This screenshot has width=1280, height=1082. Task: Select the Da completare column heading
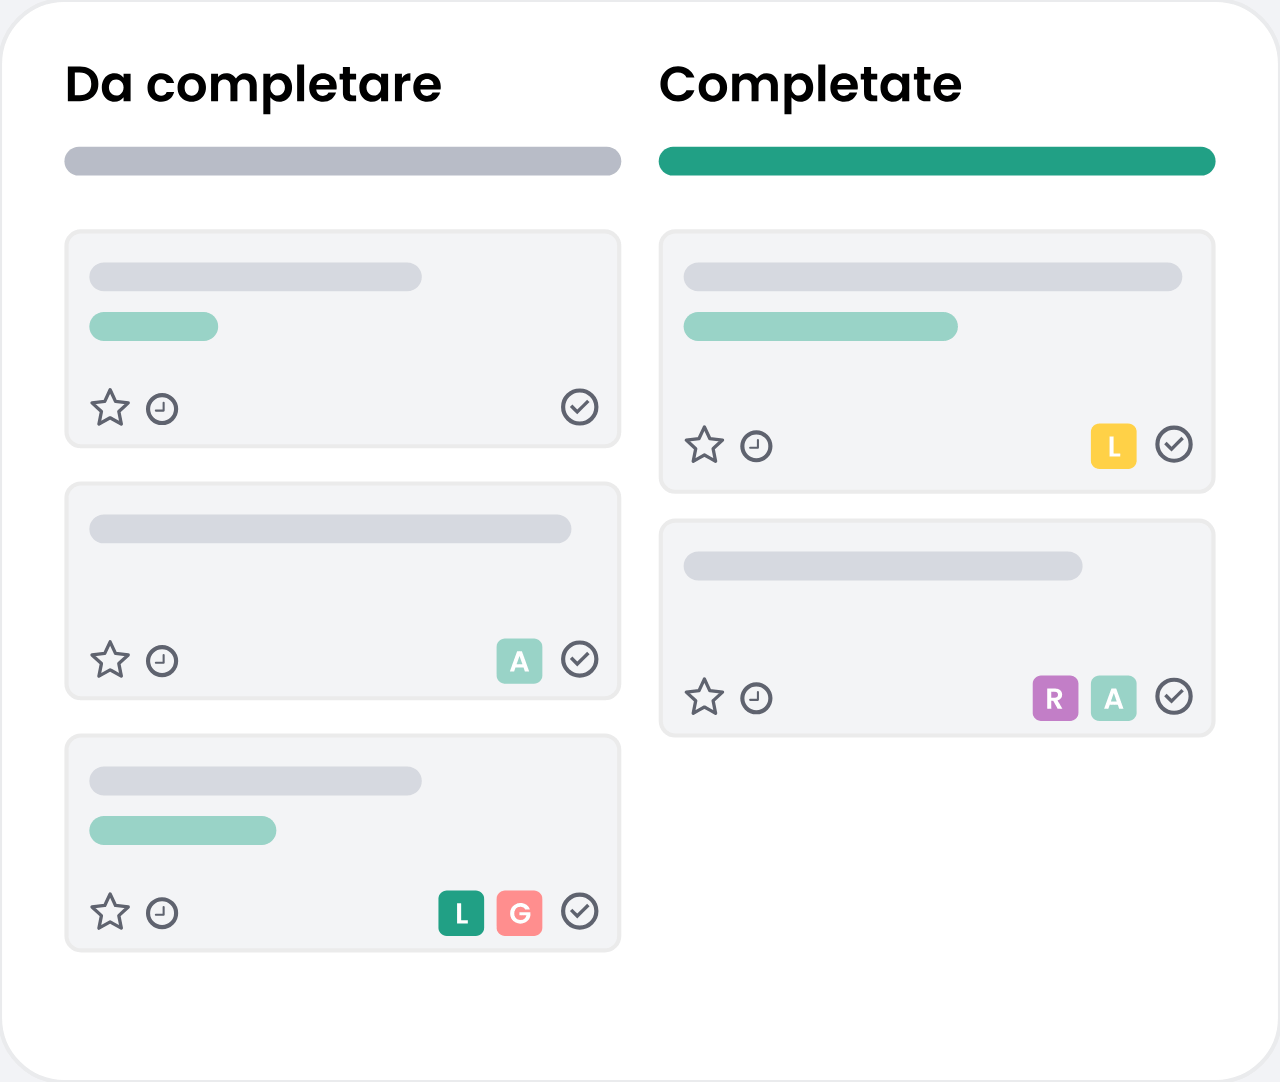pos(253,85)
